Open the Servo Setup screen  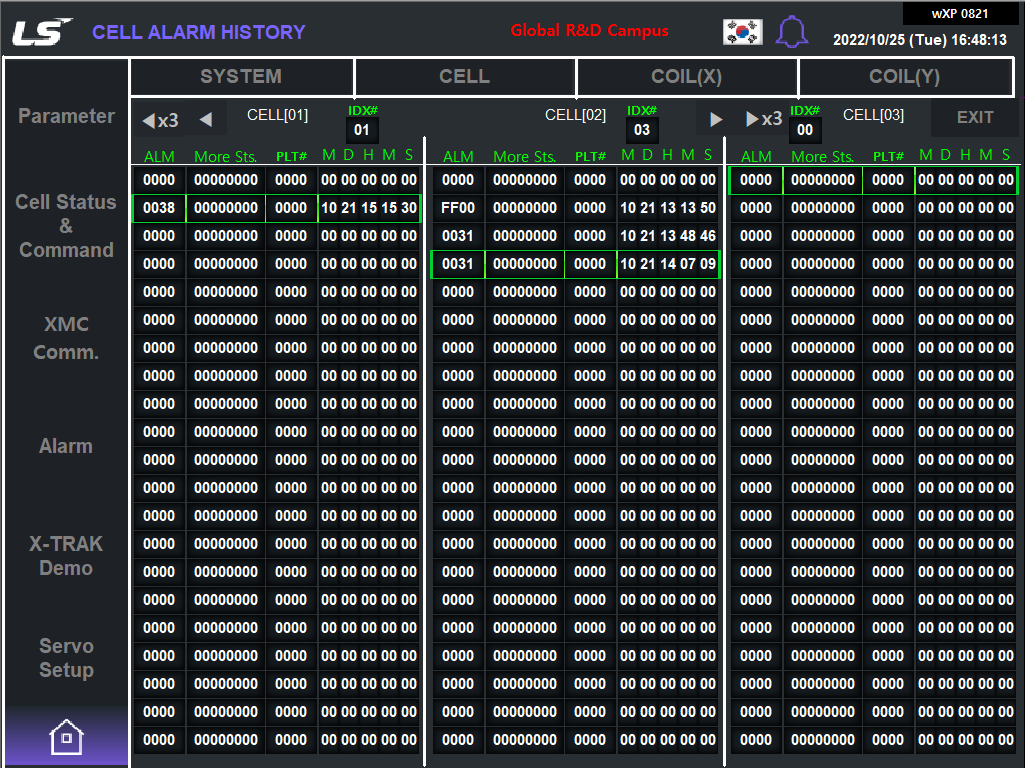(x=65, y=658)
